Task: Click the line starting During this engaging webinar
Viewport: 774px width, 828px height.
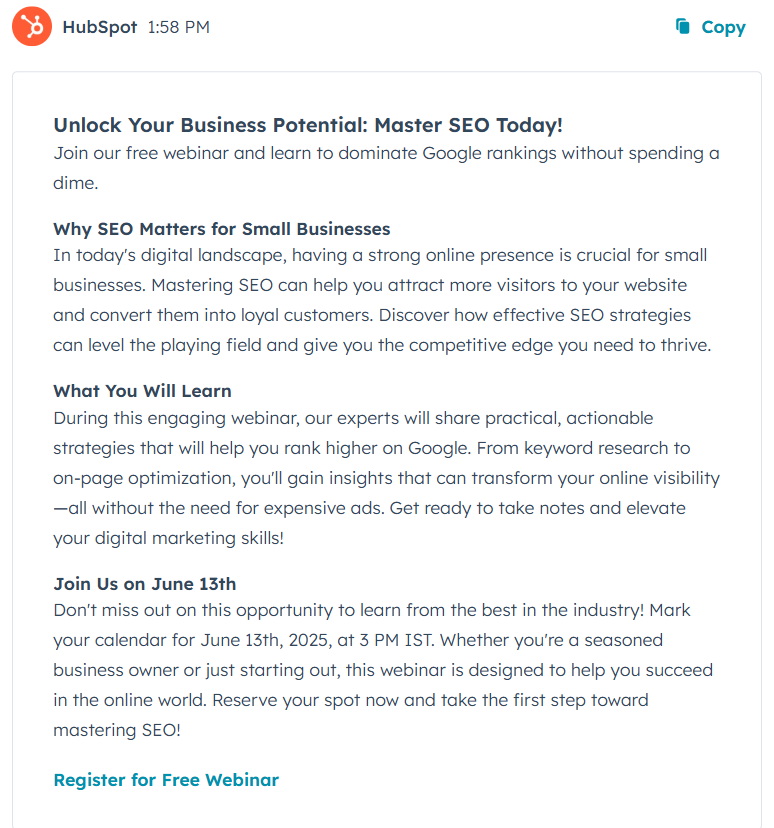Action: point(353,418)
